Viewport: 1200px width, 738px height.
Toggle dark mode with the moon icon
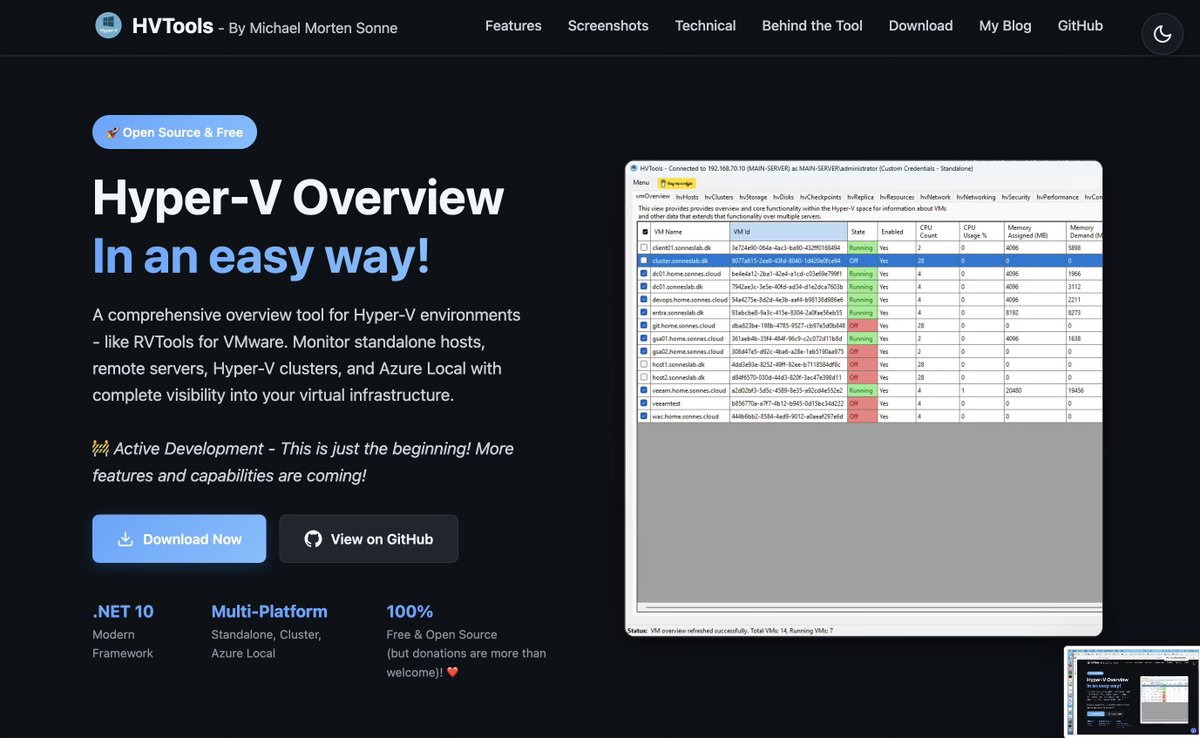pos(1162,34)
